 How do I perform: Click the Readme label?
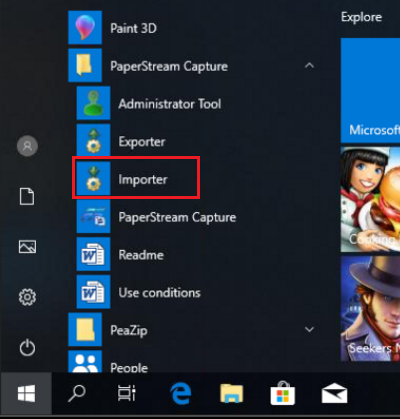(141, 255)
